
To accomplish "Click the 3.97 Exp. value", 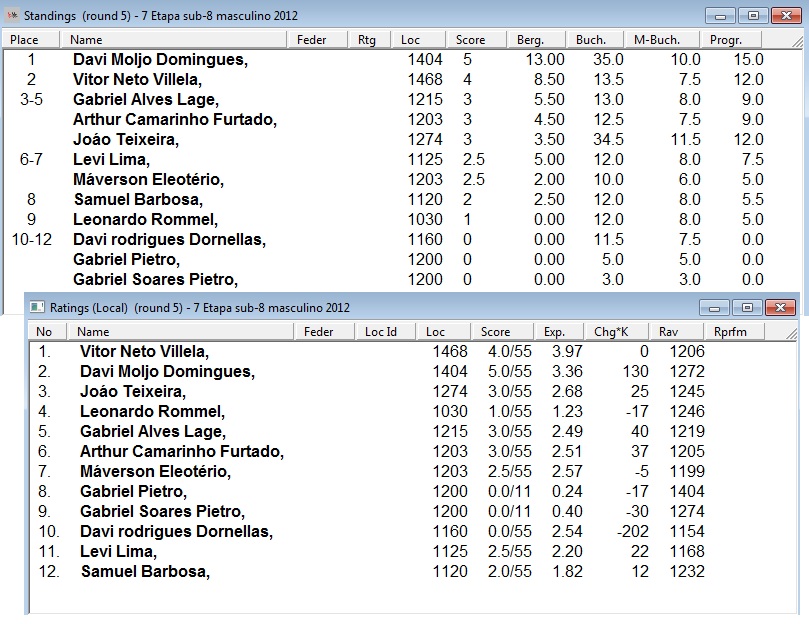I will click(x=567, y=351).
